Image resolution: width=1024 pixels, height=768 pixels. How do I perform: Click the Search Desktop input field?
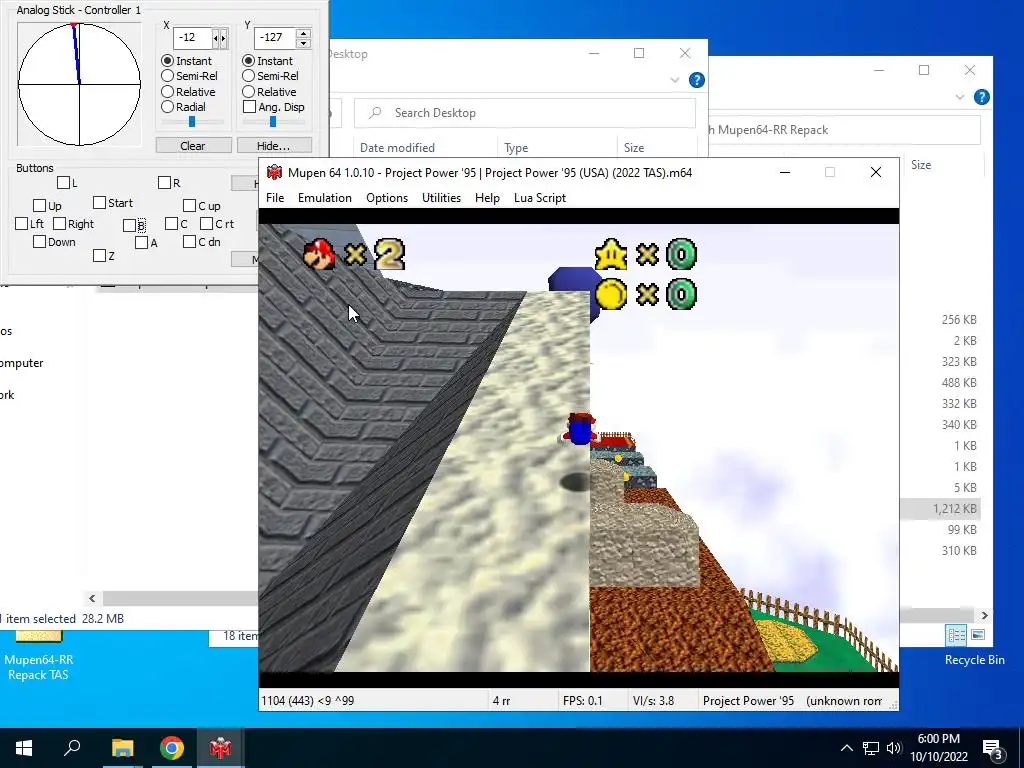(x=525, y=113)
